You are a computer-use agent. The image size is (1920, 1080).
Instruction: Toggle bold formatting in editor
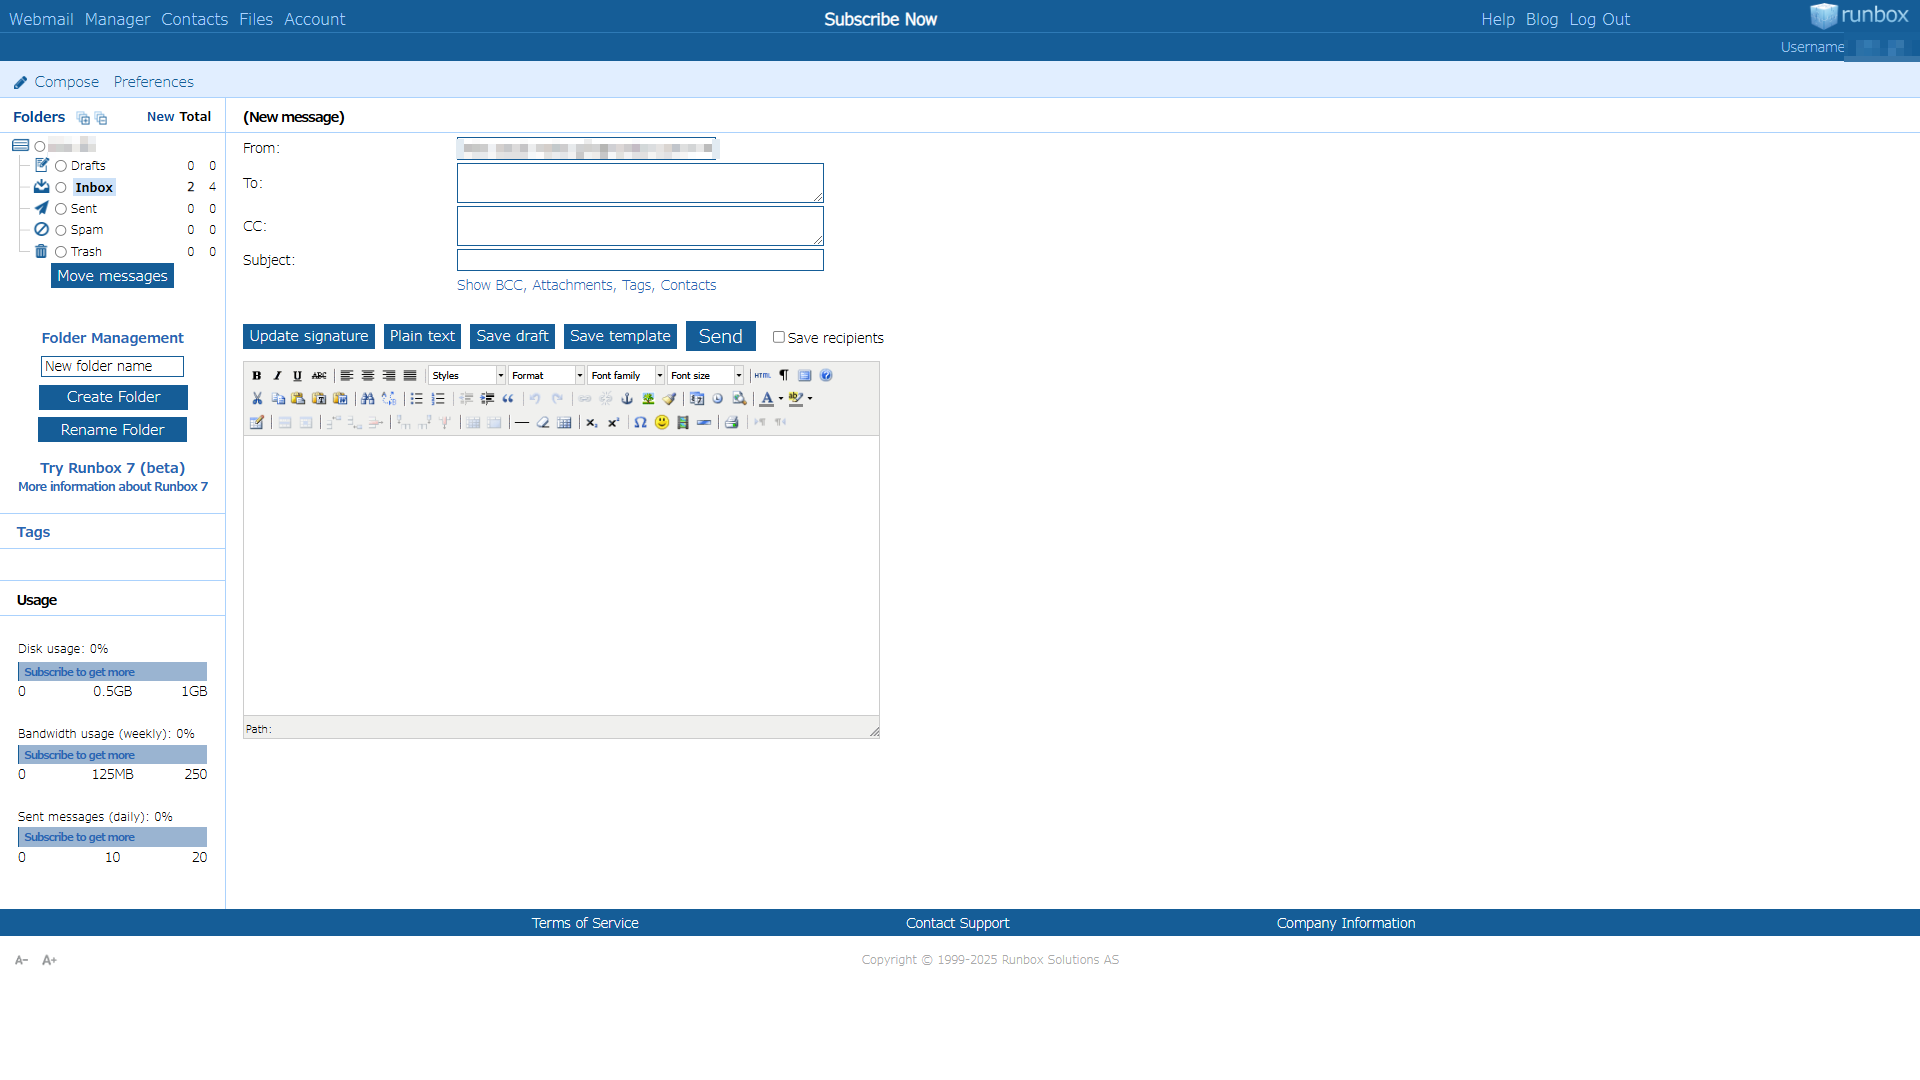tap(257, 376)
